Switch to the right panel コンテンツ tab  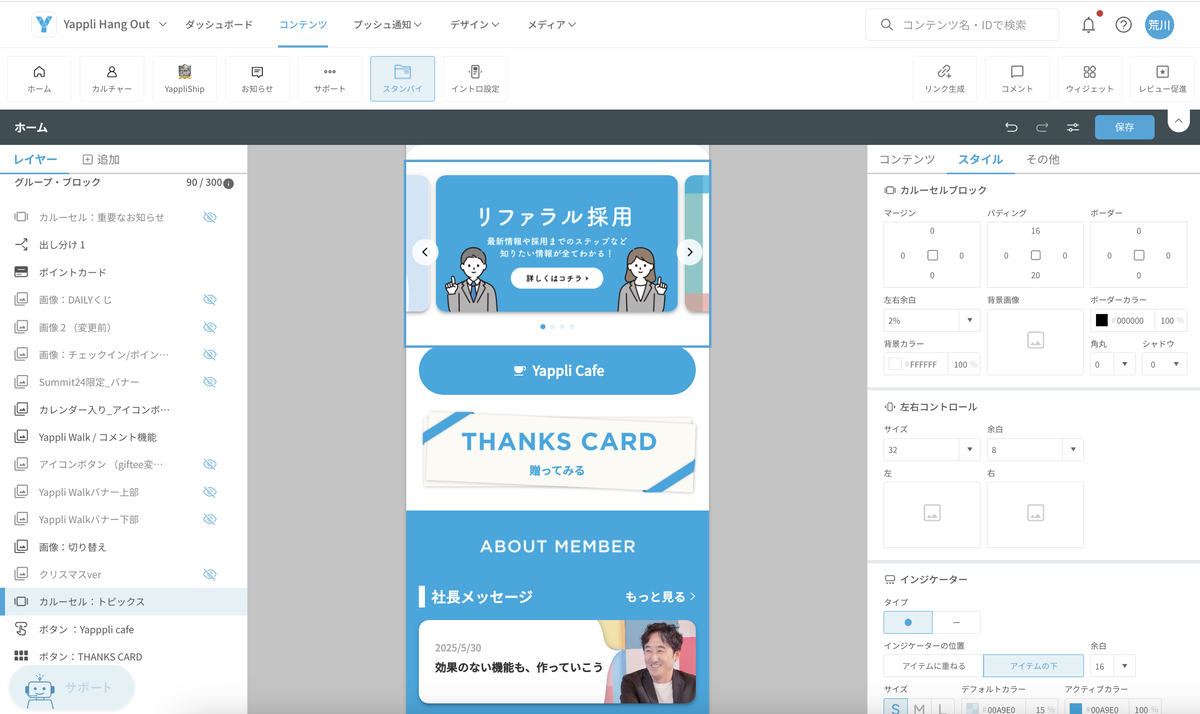tap(907, 159)
